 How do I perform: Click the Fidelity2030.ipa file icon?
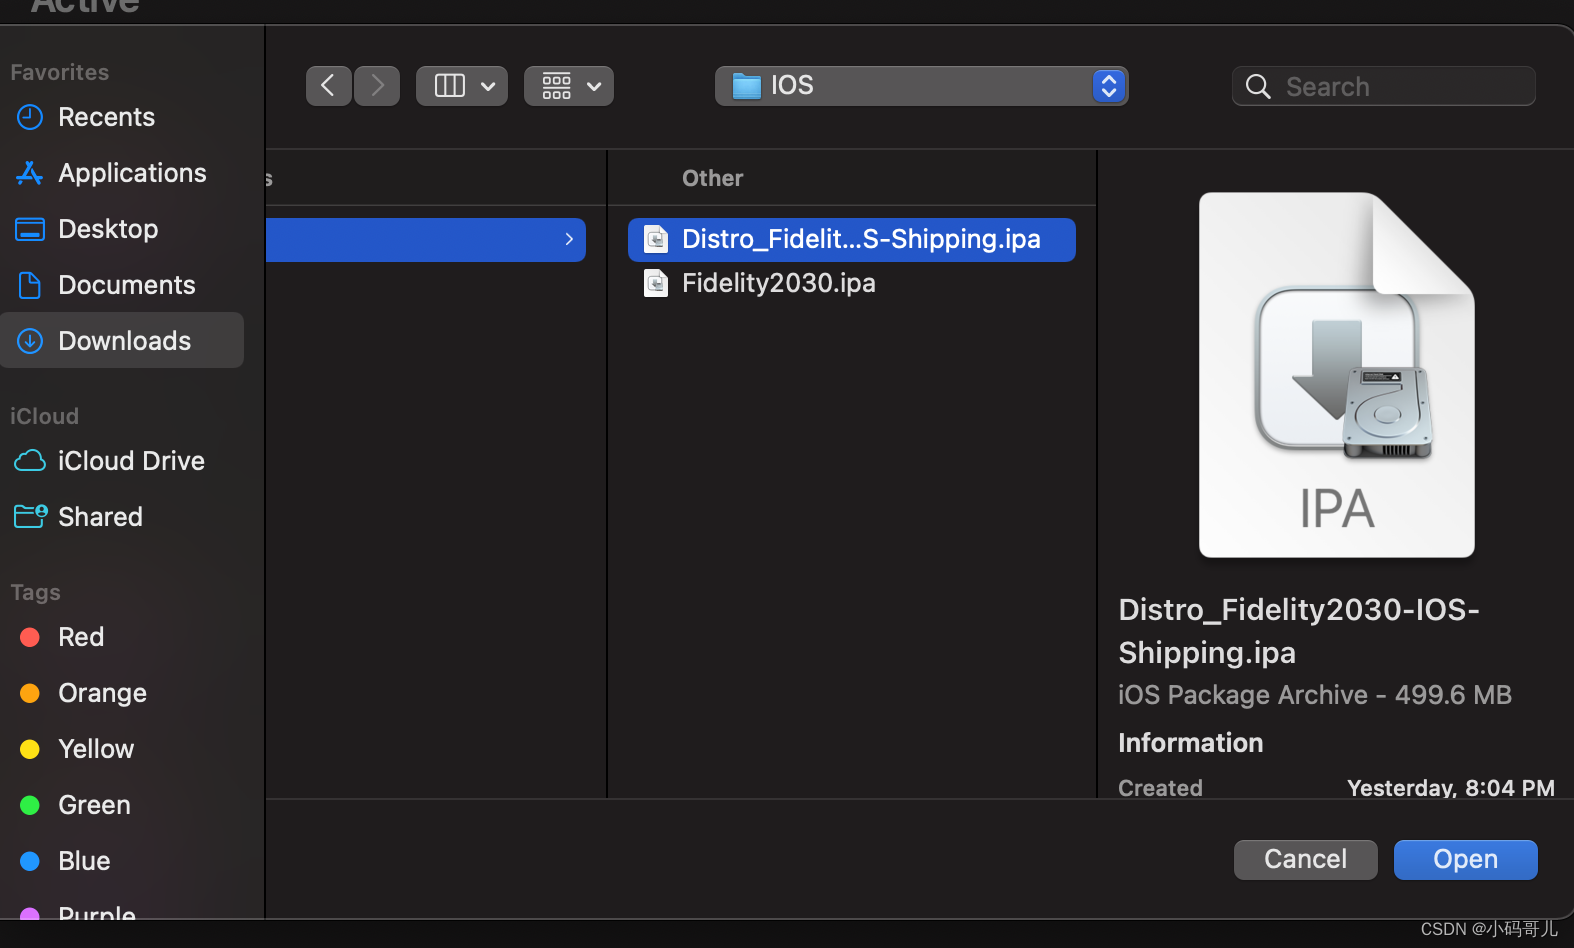click(x=656, y=283)
